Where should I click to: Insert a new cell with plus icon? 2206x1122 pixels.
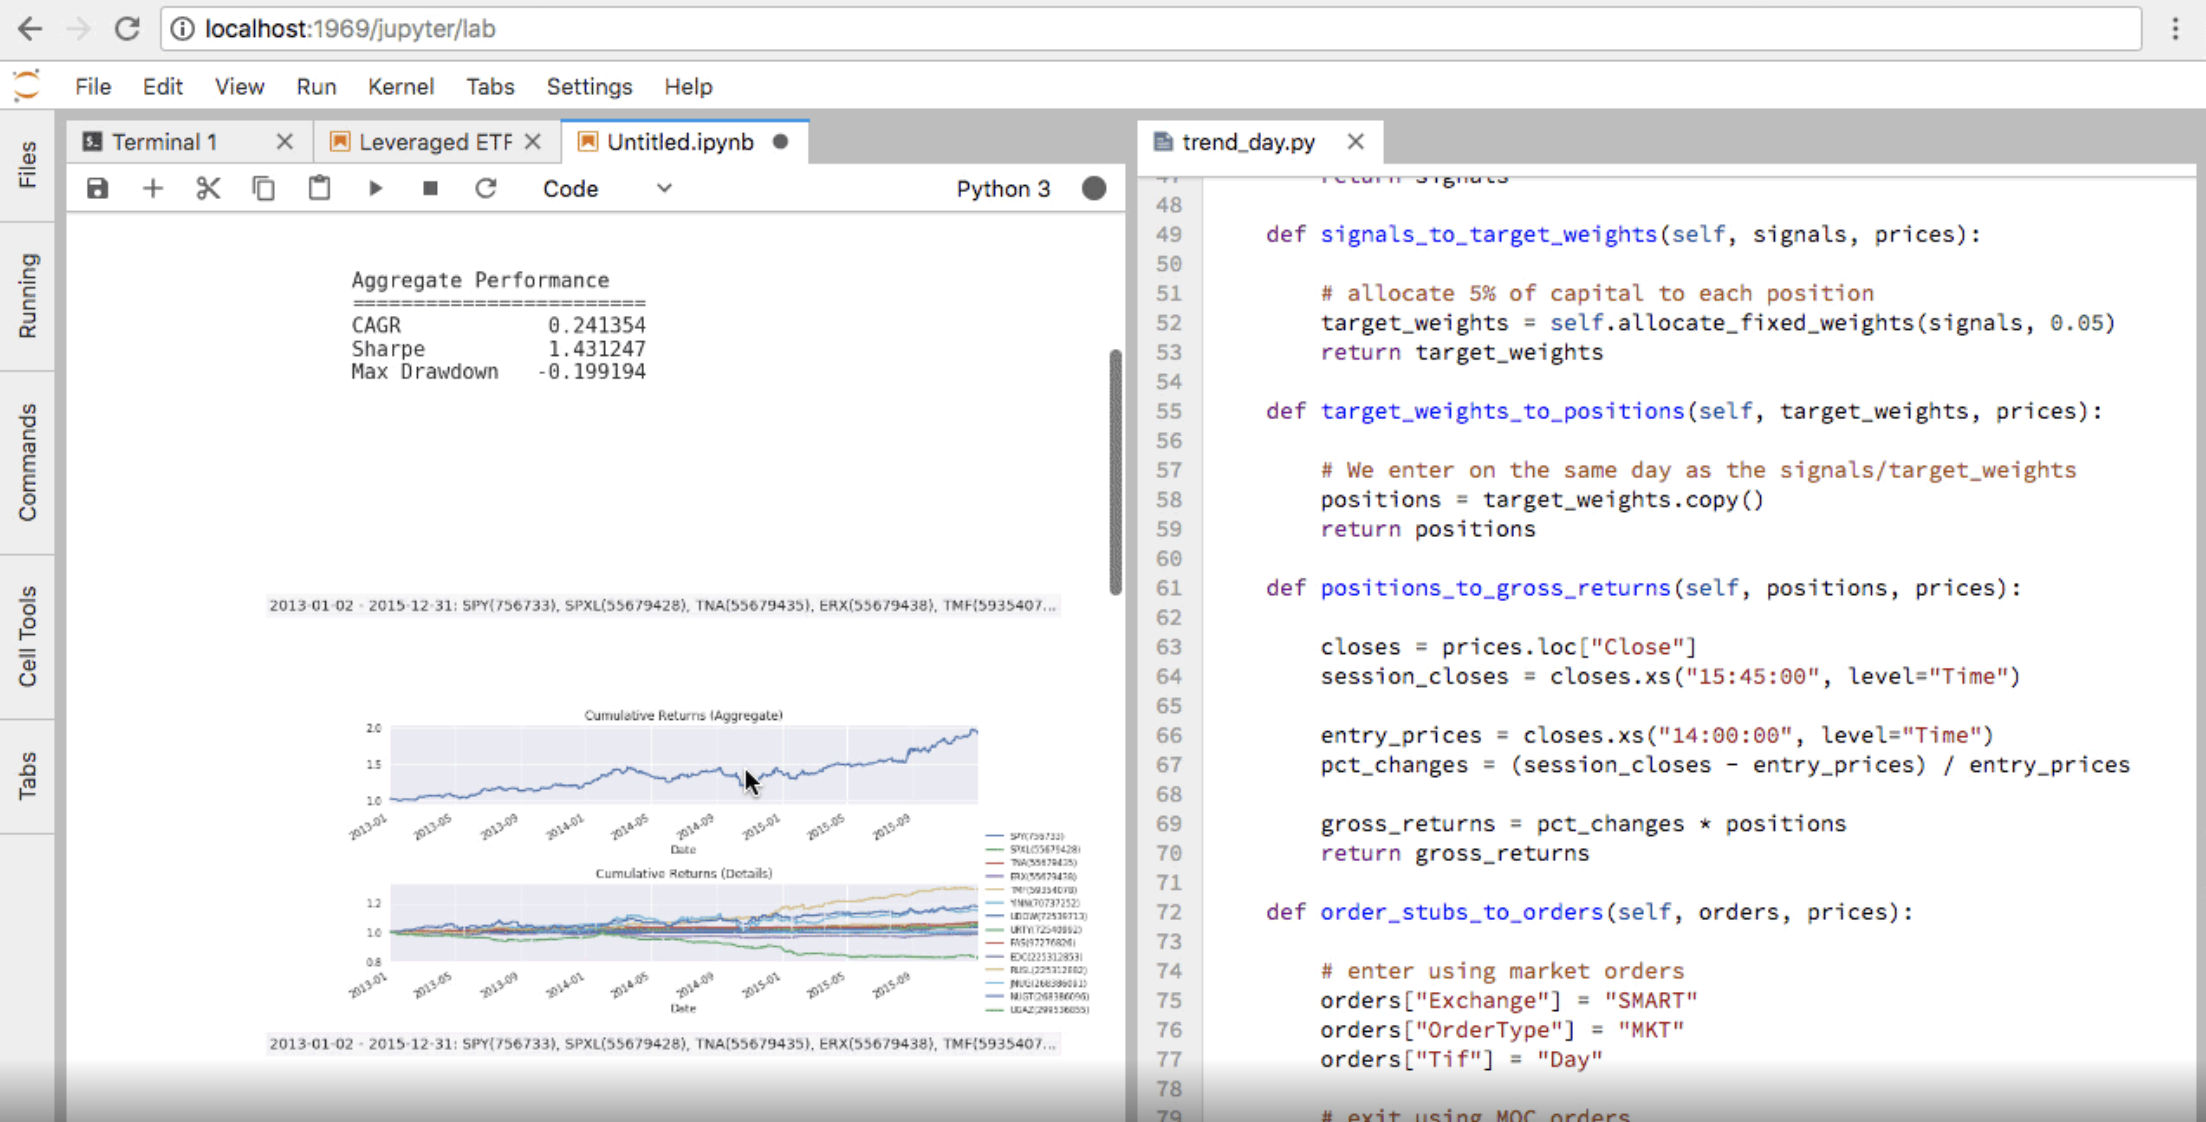click(153, 189)
